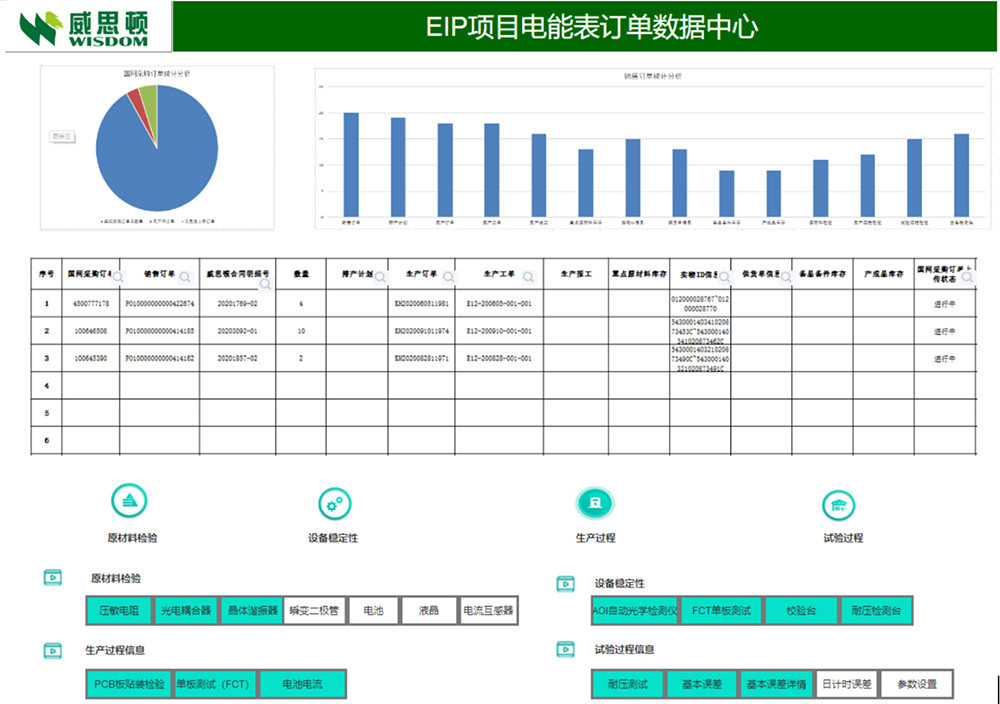Viewport: 1000px width, 704px height.
Task: Click the tallest first bar in sales chart
Action: coord(351,165)
